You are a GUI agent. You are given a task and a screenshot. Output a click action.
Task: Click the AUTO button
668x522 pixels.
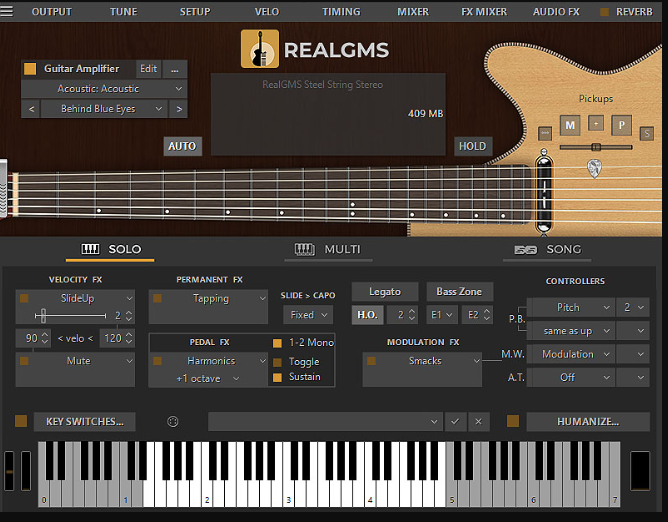(182, 146)
